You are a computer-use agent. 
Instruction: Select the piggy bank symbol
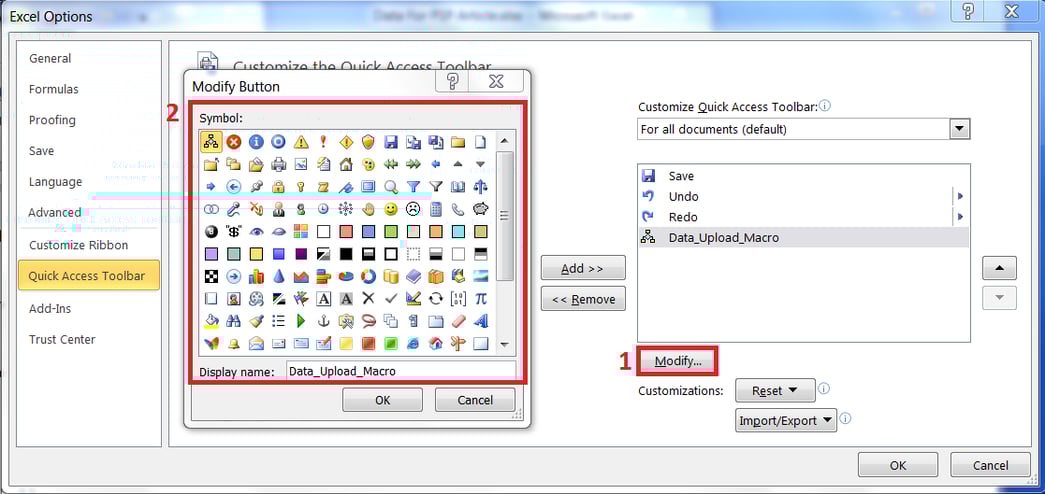click(x=481, y=209)
